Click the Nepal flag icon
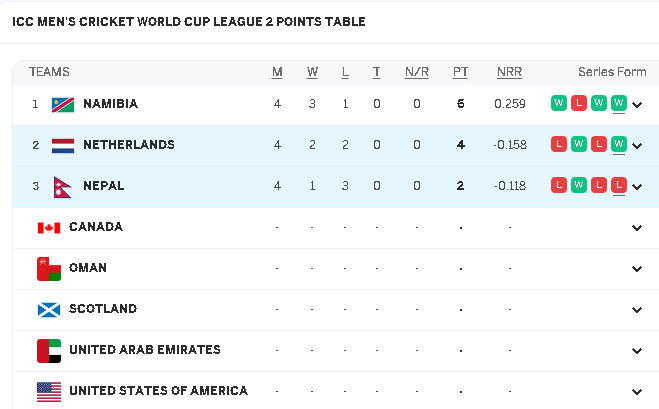This screenshot has height=409, width=659. point(63,186)
